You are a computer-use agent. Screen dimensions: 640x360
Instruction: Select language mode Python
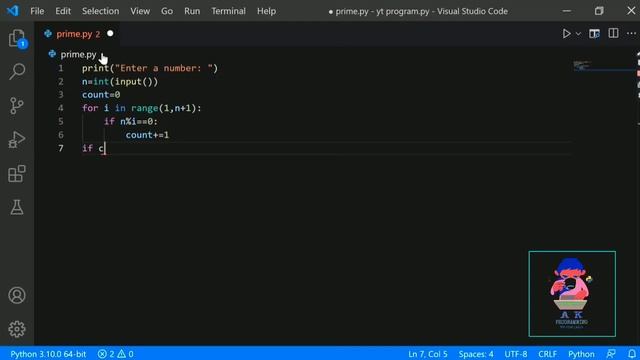581,354
